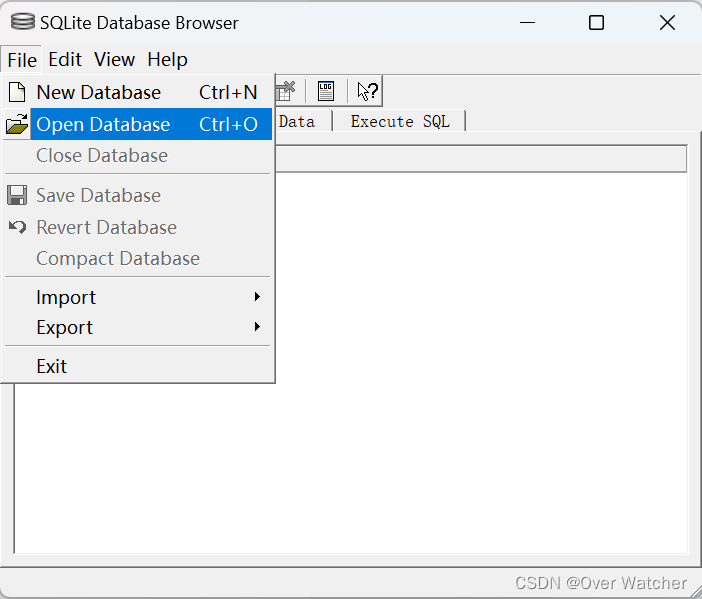Click the New Database page icon
Image resolution: width=702 pixels, height=599 pixels.
click(17, 92)
